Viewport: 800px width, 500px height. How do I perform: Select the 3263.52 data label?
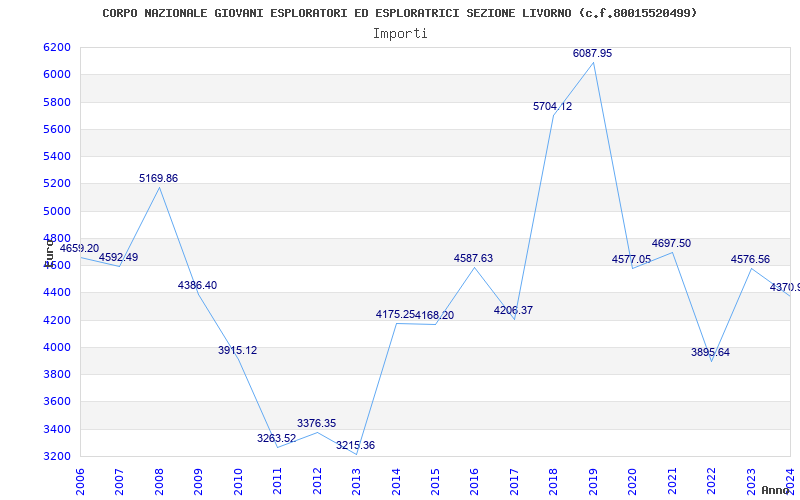(x=277, y=438)
